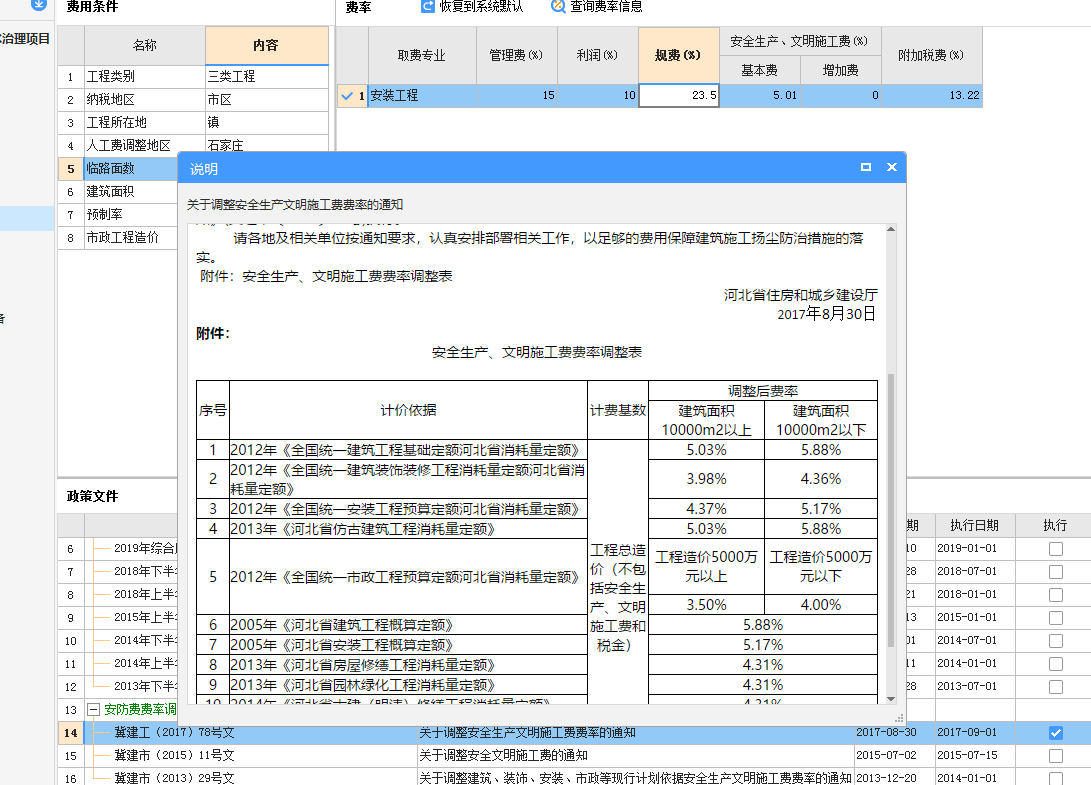This screenshot has height=785, width=1091.
Task: Select 三类工程 cell for 工程类别
Action: (x=266, y=77)
